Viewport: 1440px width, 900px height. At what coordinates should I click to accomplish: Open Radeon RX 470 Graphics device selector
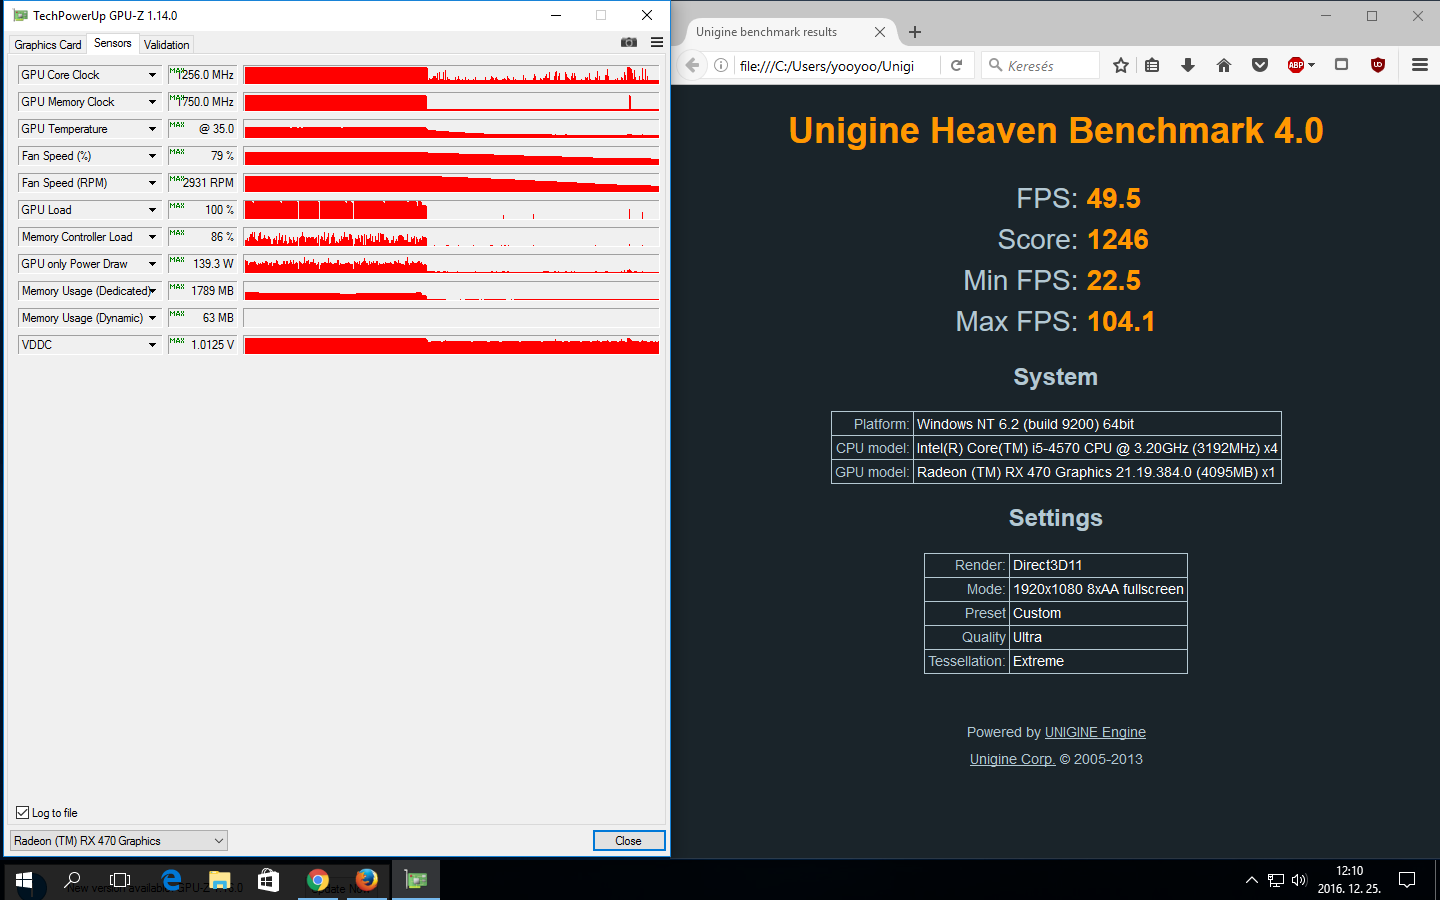(x=119, y=841)
